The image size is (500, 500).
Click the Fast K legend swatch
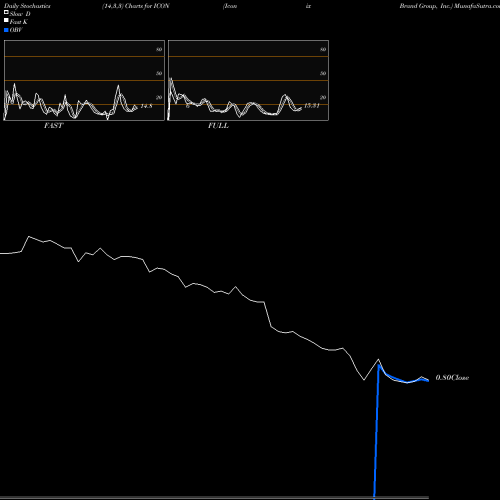(6, 21)
